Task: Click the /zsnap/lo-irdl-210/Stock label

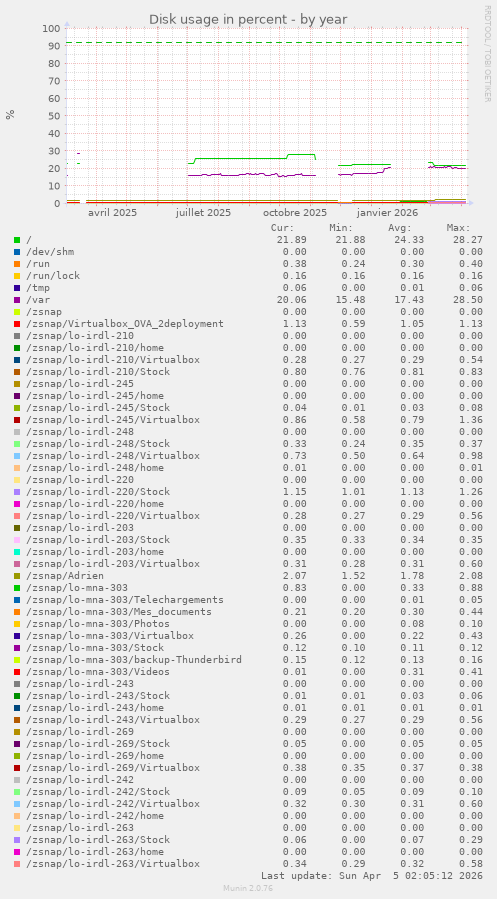Action: 98,372
